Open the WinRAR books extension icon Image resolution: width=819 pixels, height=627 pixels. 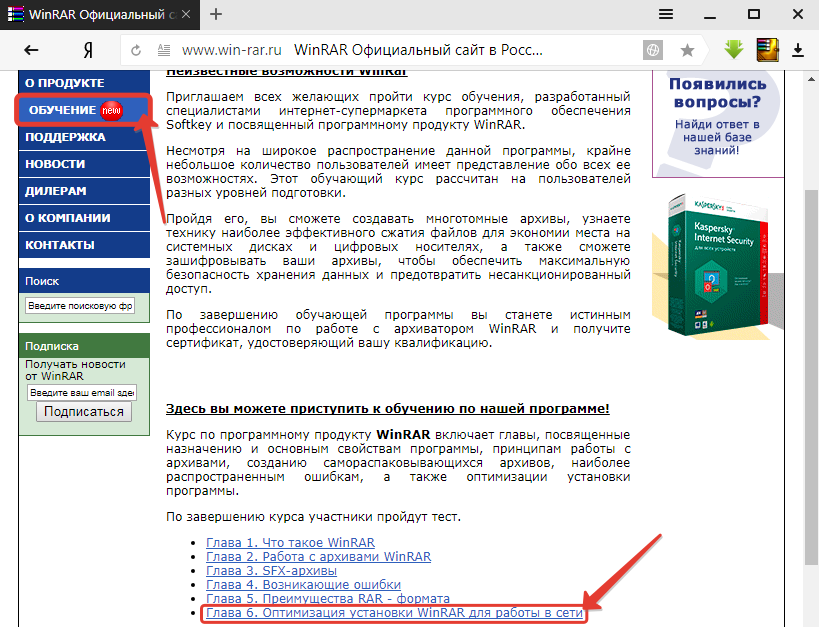(x=767, y=50)
